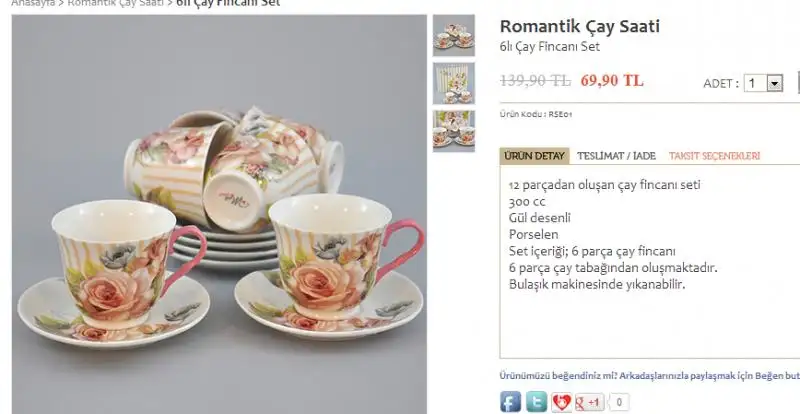This screenshot has width=800, height=414.
Task: Open the TESLİMAT / İADE tab
Action: pyautogui.click(x=616, y=156)
